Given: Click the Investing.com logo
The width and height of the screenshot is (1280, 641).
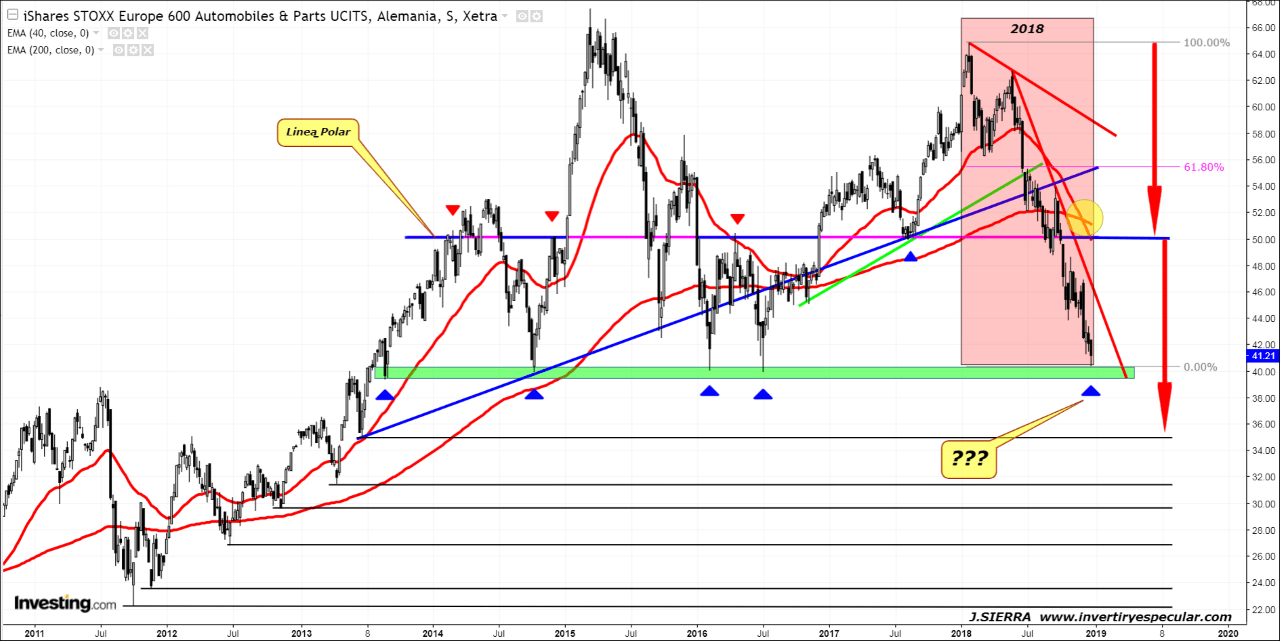Looking at the screenshot, I should coord(65,603).
